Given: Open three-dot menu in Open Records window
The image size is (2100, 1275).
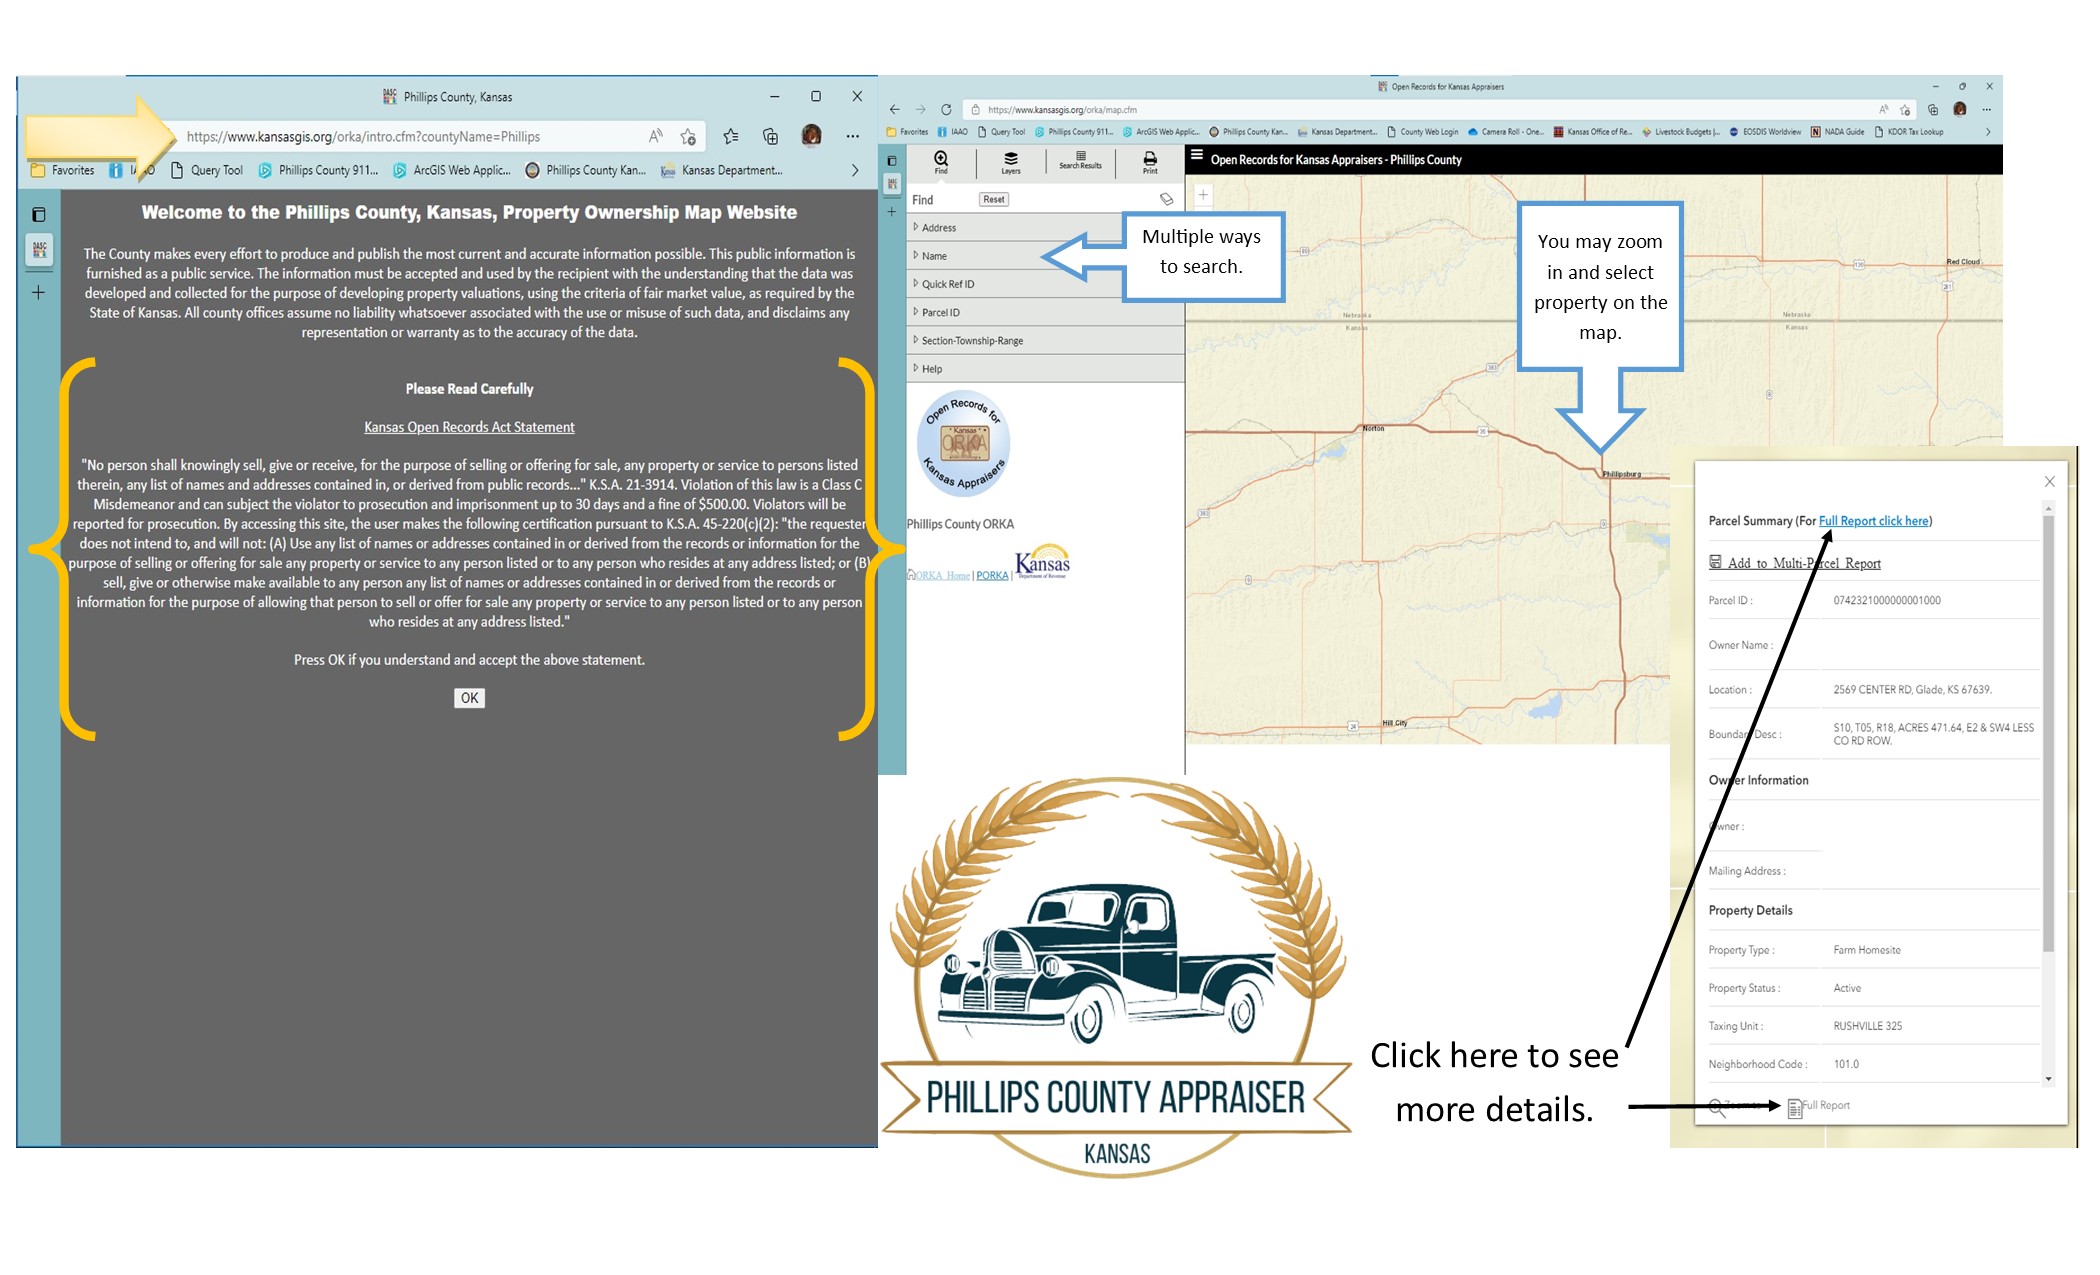Looking at the screenshot, I should tap(1986, 110).
